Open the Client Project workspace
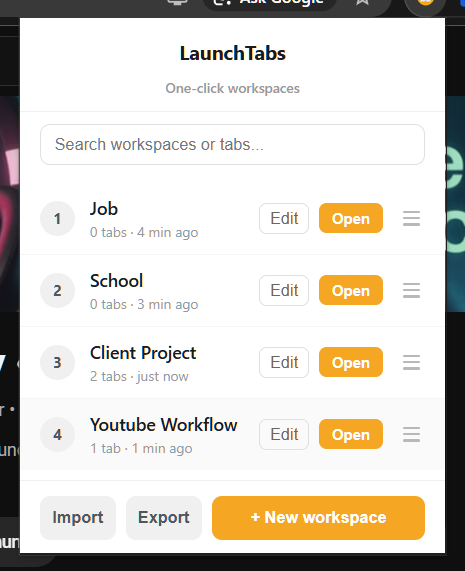 click(351, 362)
